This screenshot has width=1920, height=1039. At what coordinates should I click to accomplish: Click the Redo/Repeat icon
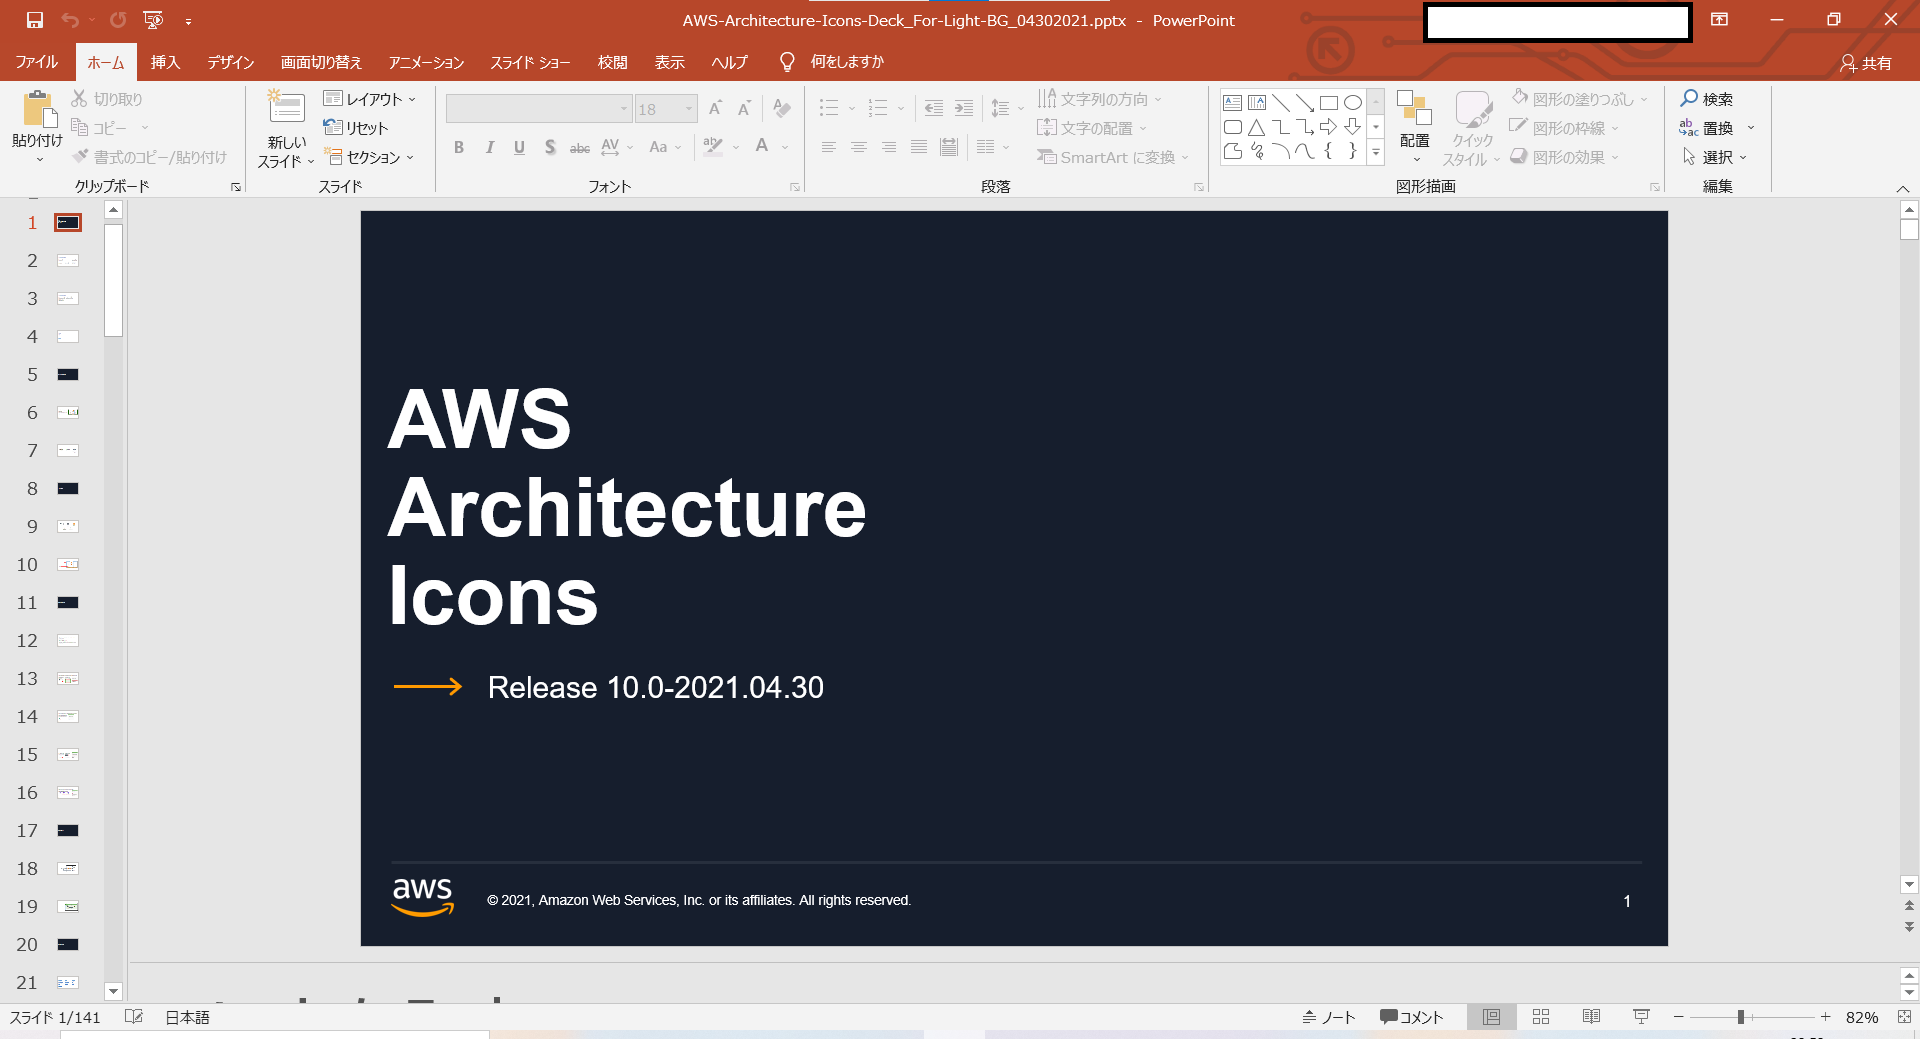(x=118, y=20)
